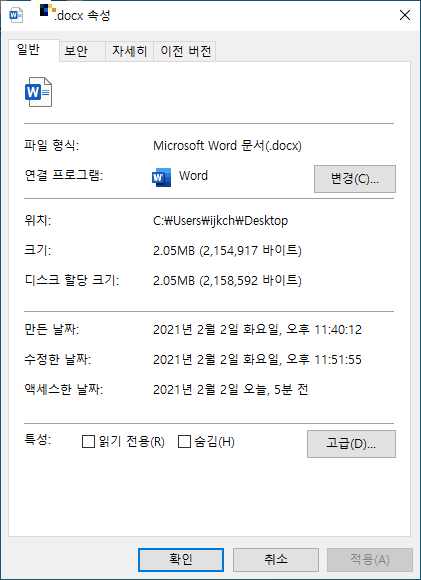Click the 취소 button

(x=276, y=560)
